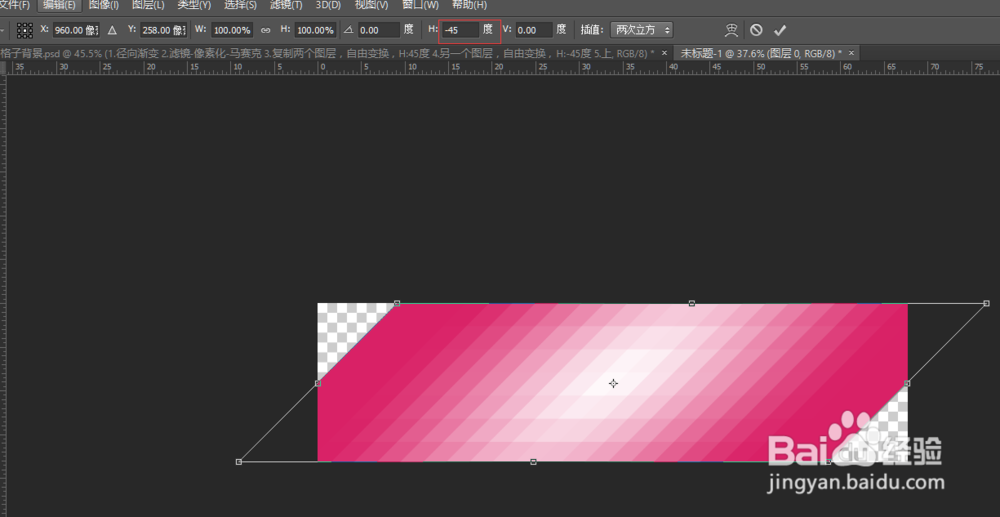
Task: Click the top-right transform handle
Action: (x=986, y=303)
